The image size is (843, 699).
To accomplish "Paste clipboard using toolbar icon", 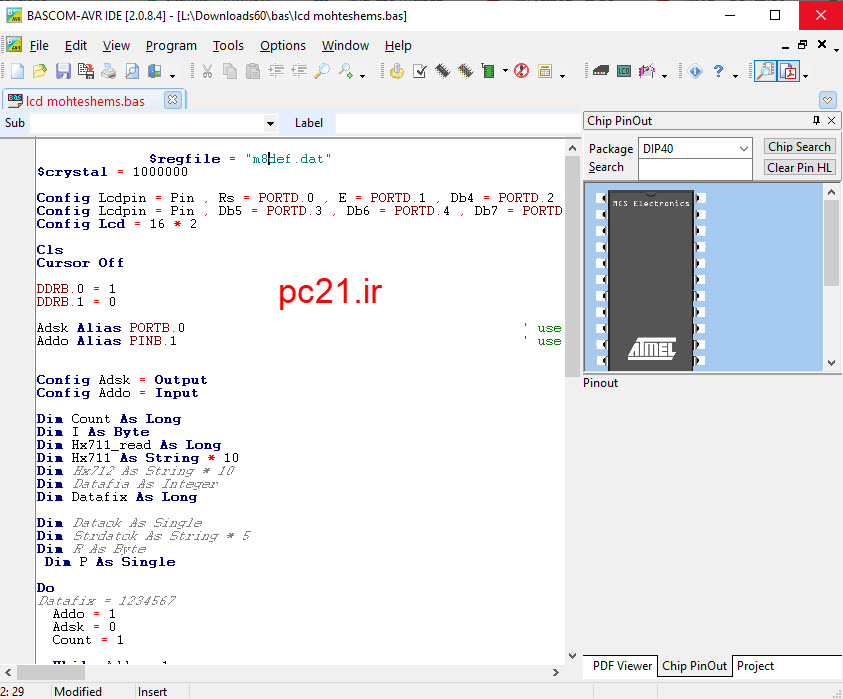I will (253, 71).
